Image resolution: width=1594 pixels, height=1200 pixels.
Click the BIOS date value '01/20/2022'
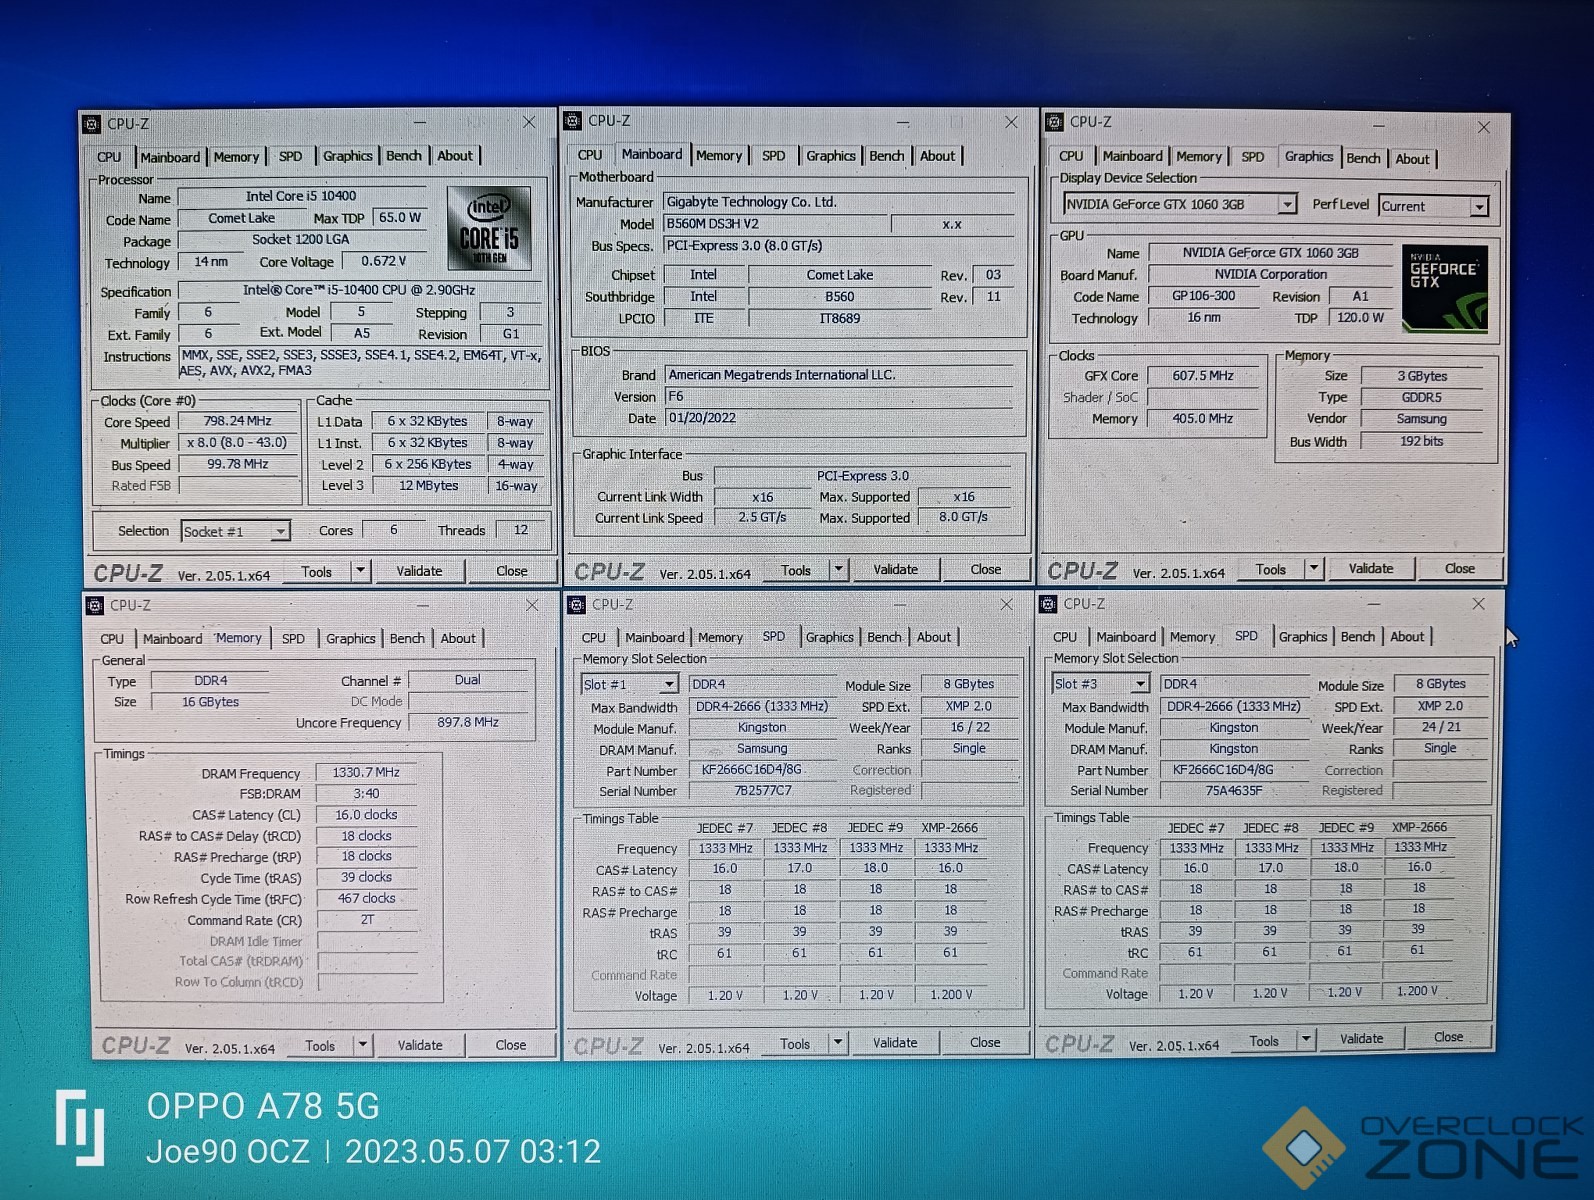click(838, 418)
